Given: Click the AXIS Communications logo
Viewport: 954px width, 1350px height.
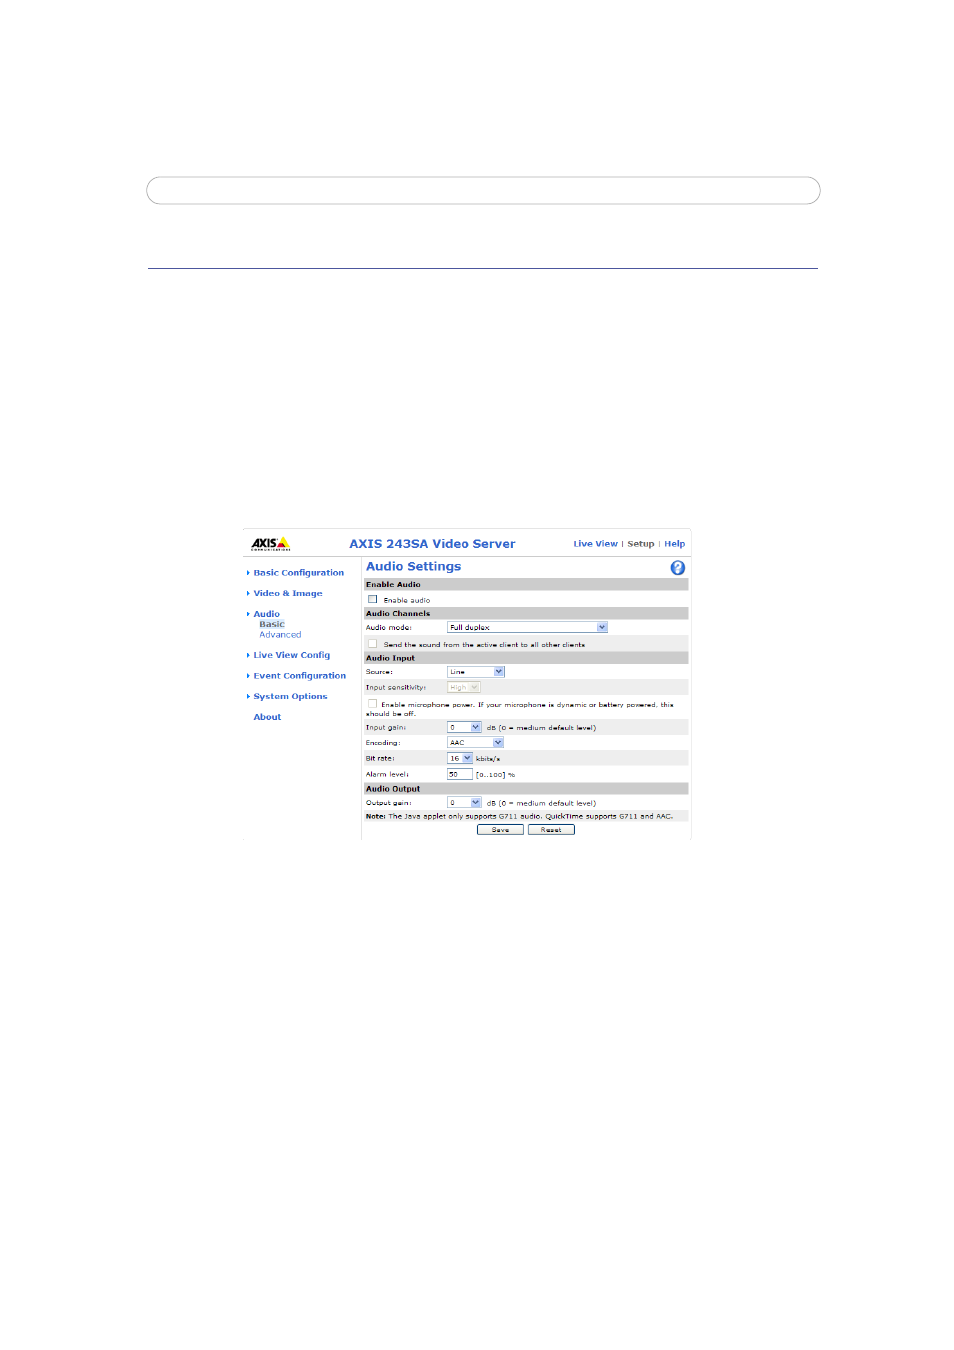Looking at the screenshot, I should [x=270, y=544].
